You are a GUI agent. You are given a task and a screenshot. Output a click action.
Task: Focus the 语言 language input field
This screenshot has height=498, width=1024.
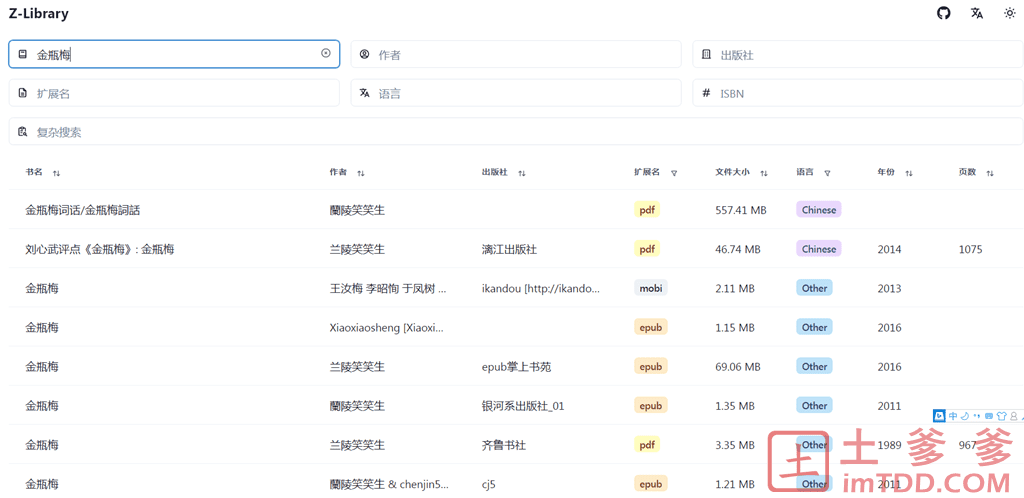tap(516, 93)
